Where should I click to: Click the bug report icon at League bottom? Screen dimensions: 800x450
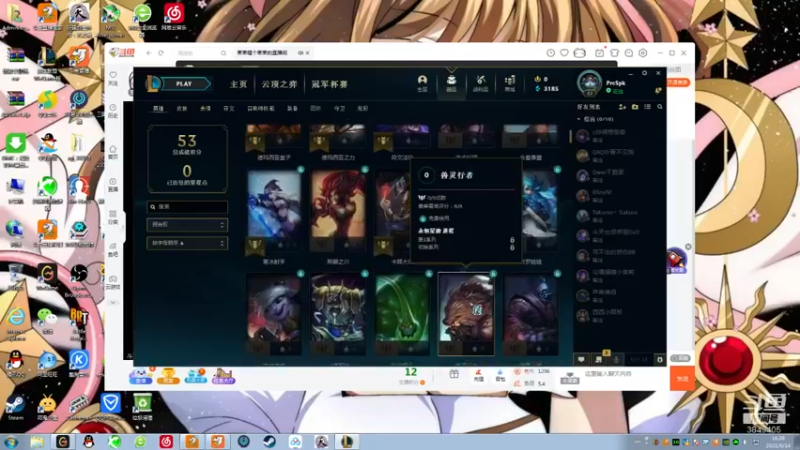[660, 360]
